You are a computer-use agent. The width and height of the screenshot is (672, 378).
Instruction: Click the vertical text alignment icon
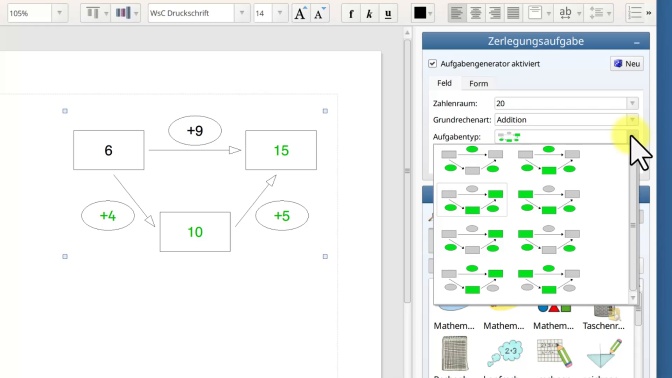pos(535,13)
